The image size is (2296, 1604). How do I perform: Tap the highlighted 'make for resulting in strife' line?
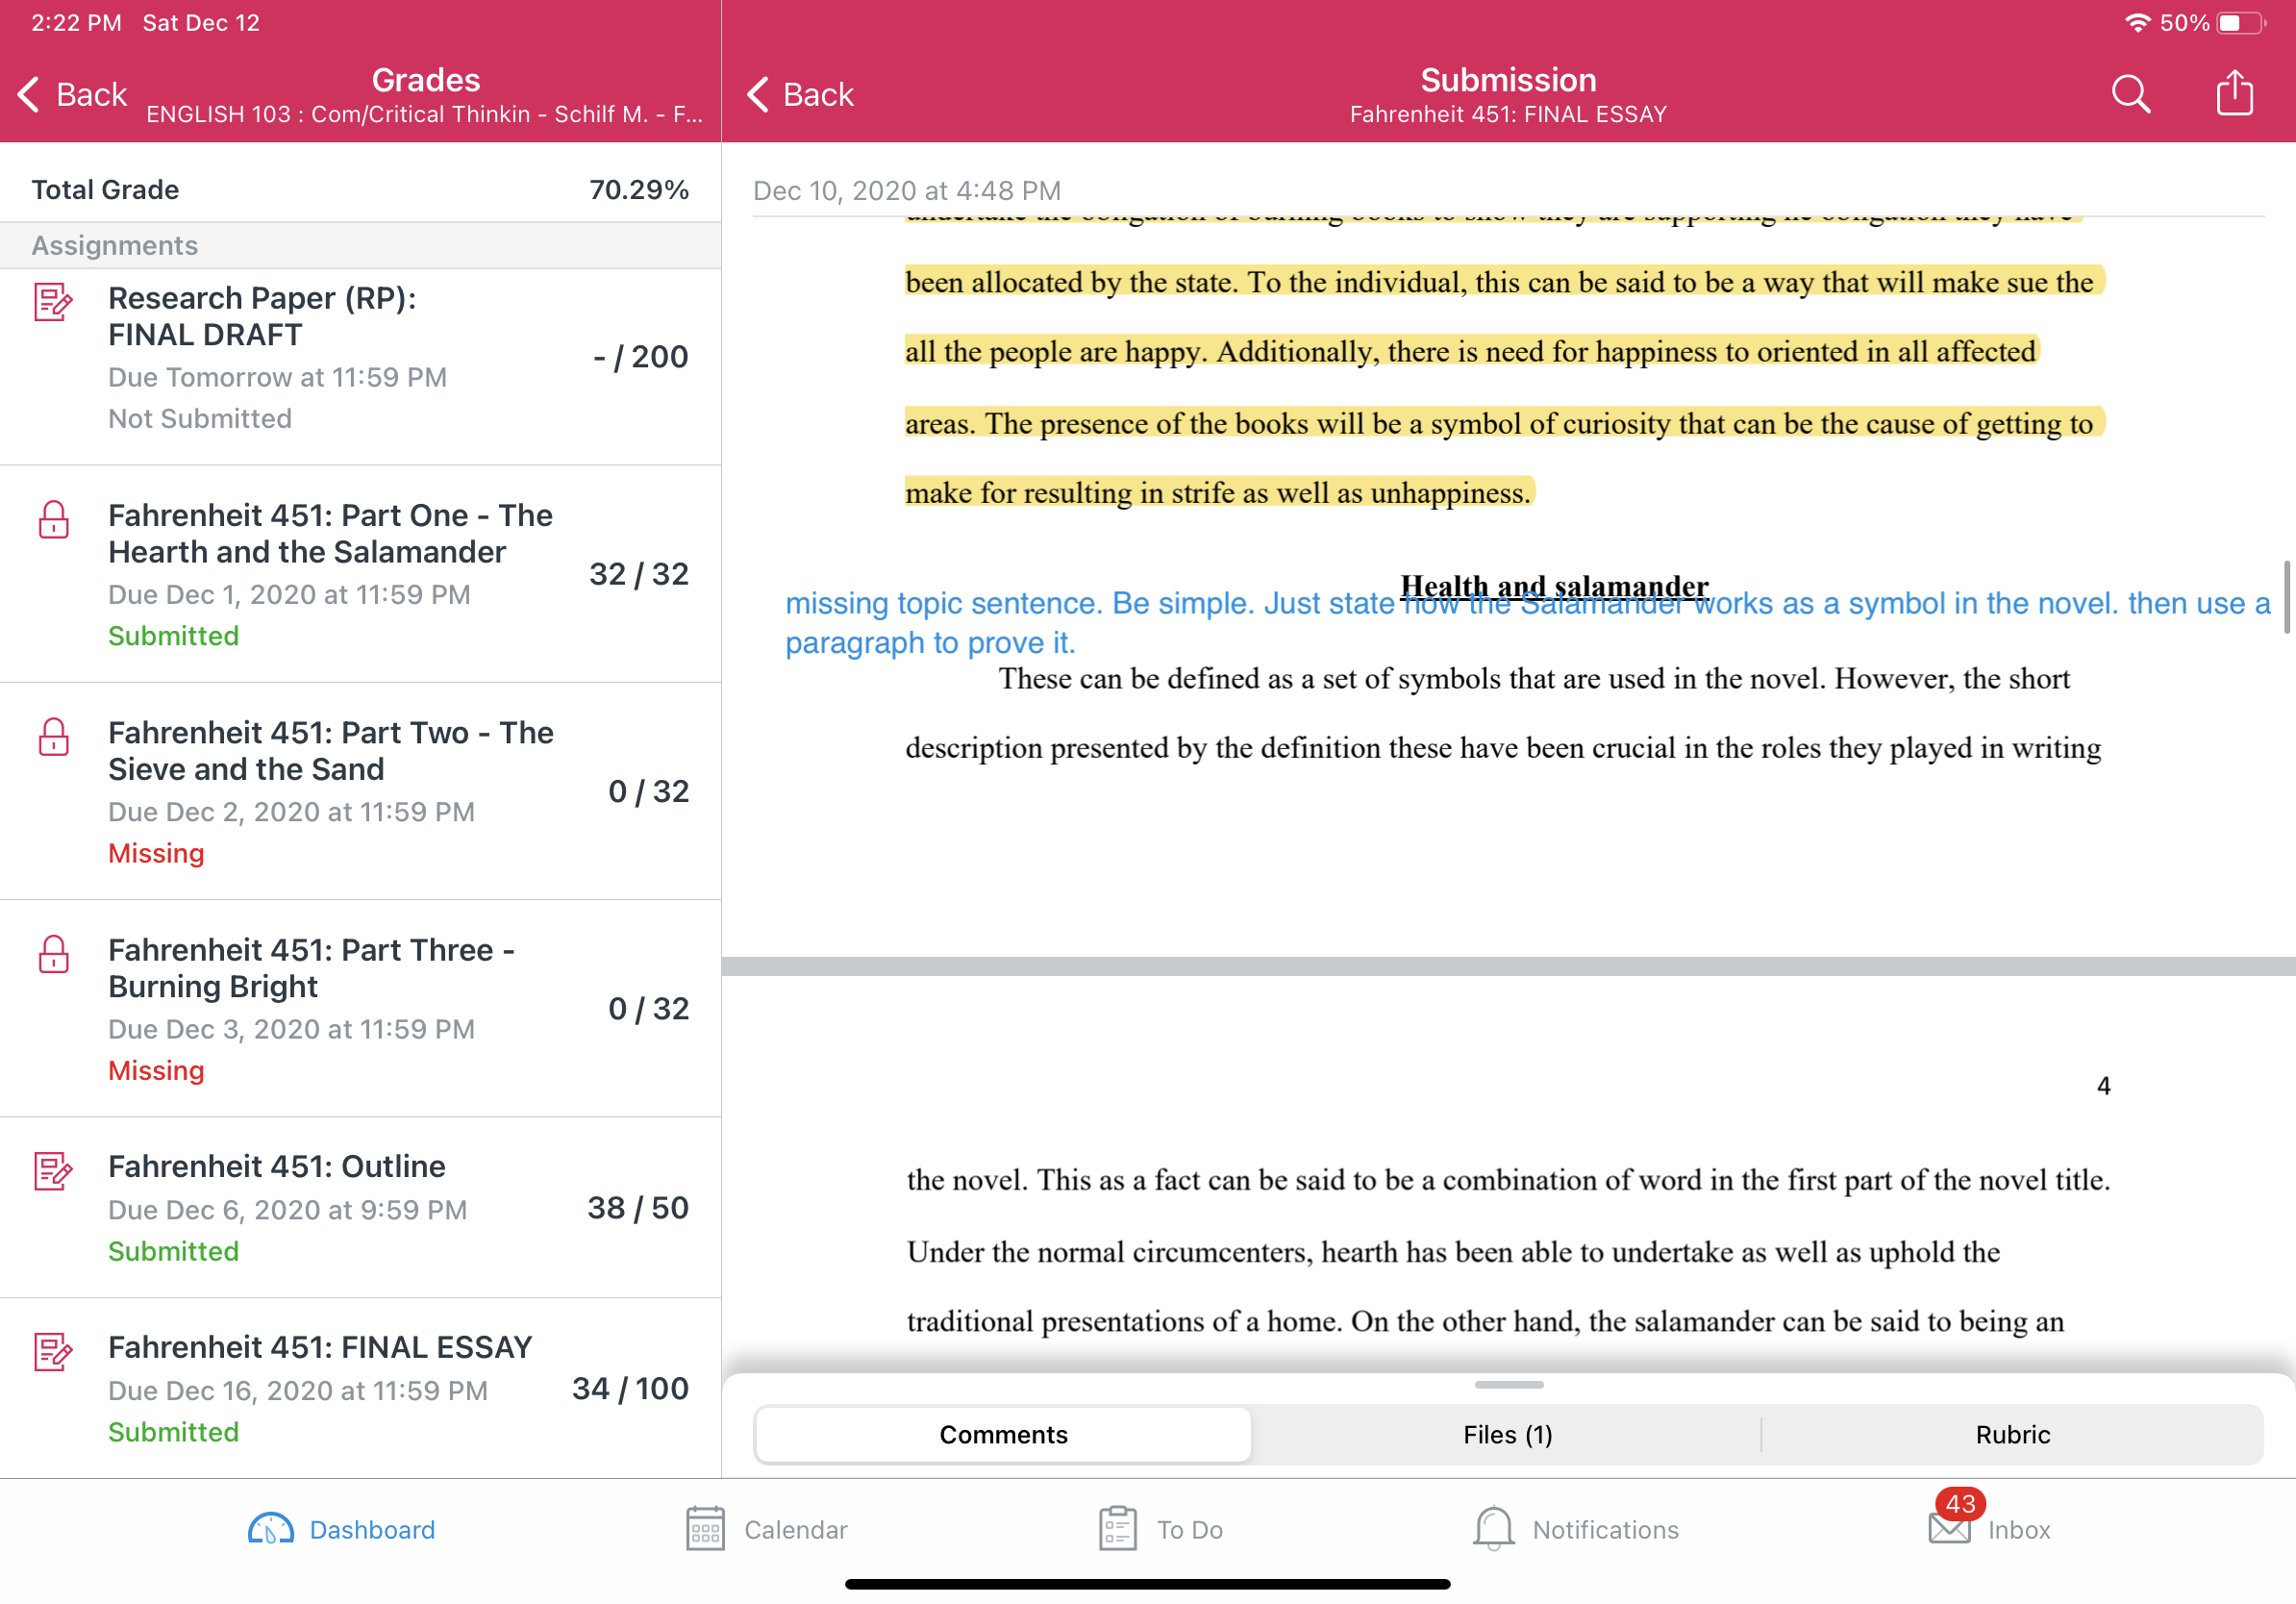click(x=1218, y=492)
